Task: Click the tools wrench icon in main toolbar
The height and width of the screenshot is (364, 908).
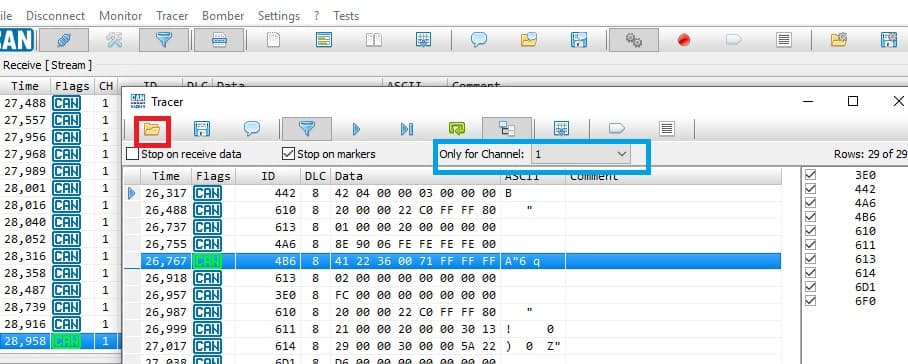Action: (x=114, y=40)
